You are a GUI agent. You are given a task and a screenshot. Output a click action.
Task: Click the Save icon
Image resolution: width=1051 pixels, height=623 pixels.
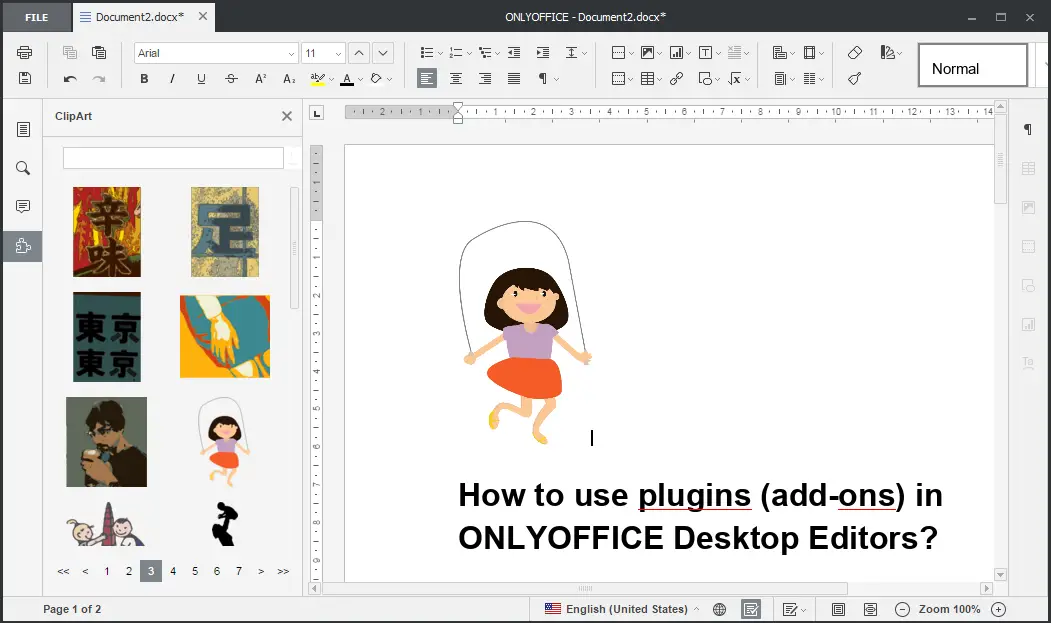pos(24,78)
